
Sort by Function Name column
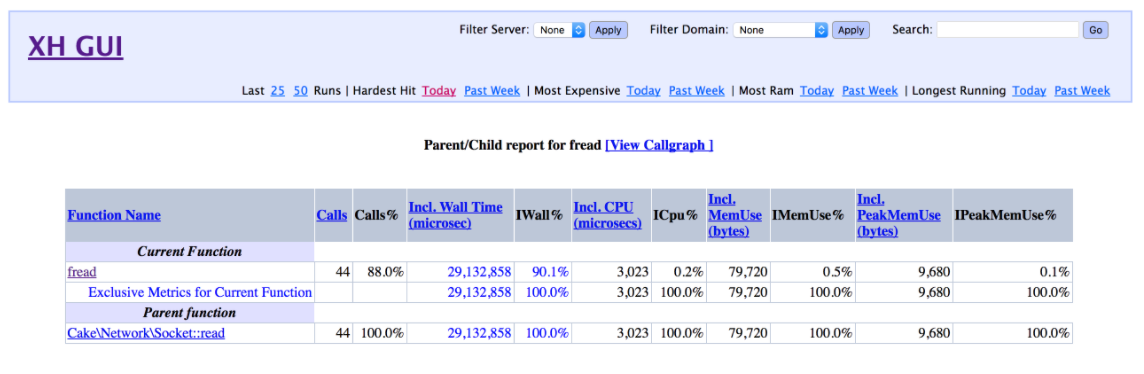tap(114, 215)
